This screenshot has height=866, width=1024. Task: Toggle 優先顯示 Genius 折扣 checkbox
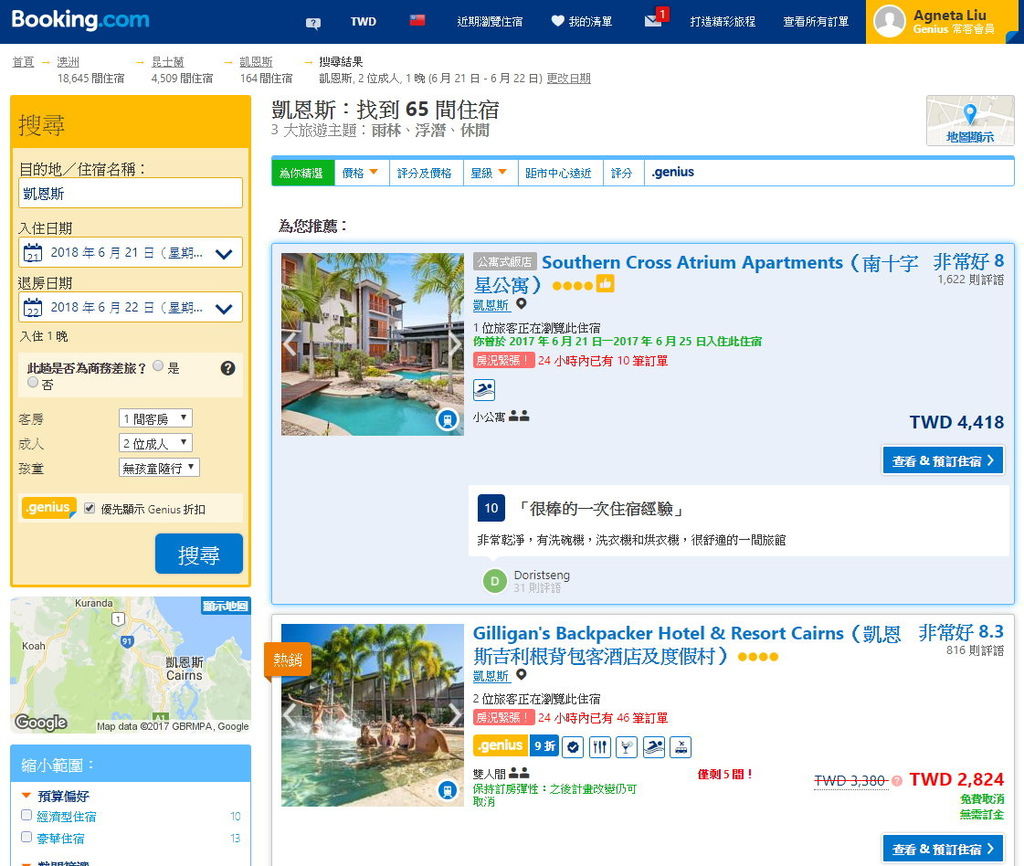tap(89, 508)
